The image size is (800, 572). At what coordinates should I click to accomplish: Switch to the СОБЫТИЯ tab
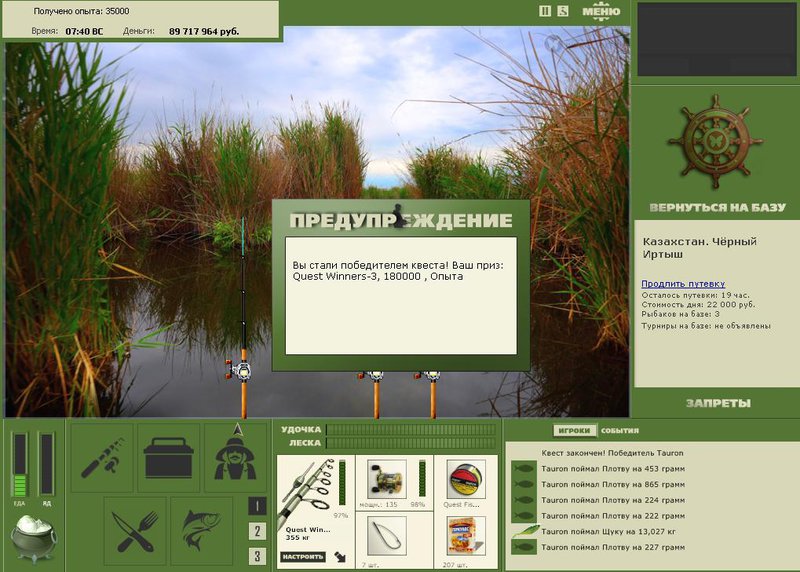619,431
